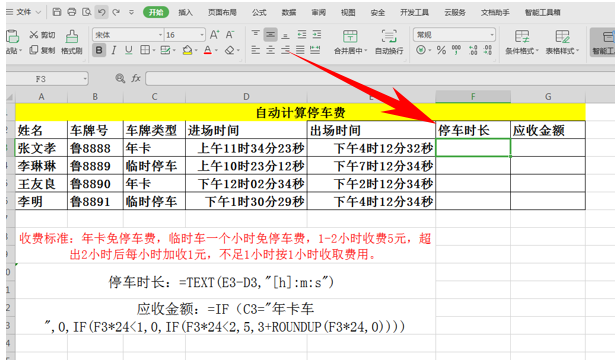Click the eraser clear-formatting icon
The height and width of the screenshot is (362, 615).
(230, 50)
